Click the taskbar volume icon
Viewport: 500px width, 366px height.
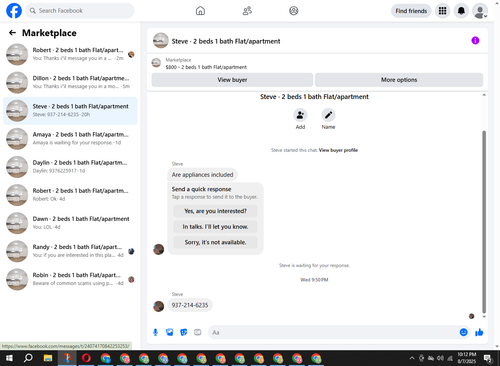(x=440, y=358)
